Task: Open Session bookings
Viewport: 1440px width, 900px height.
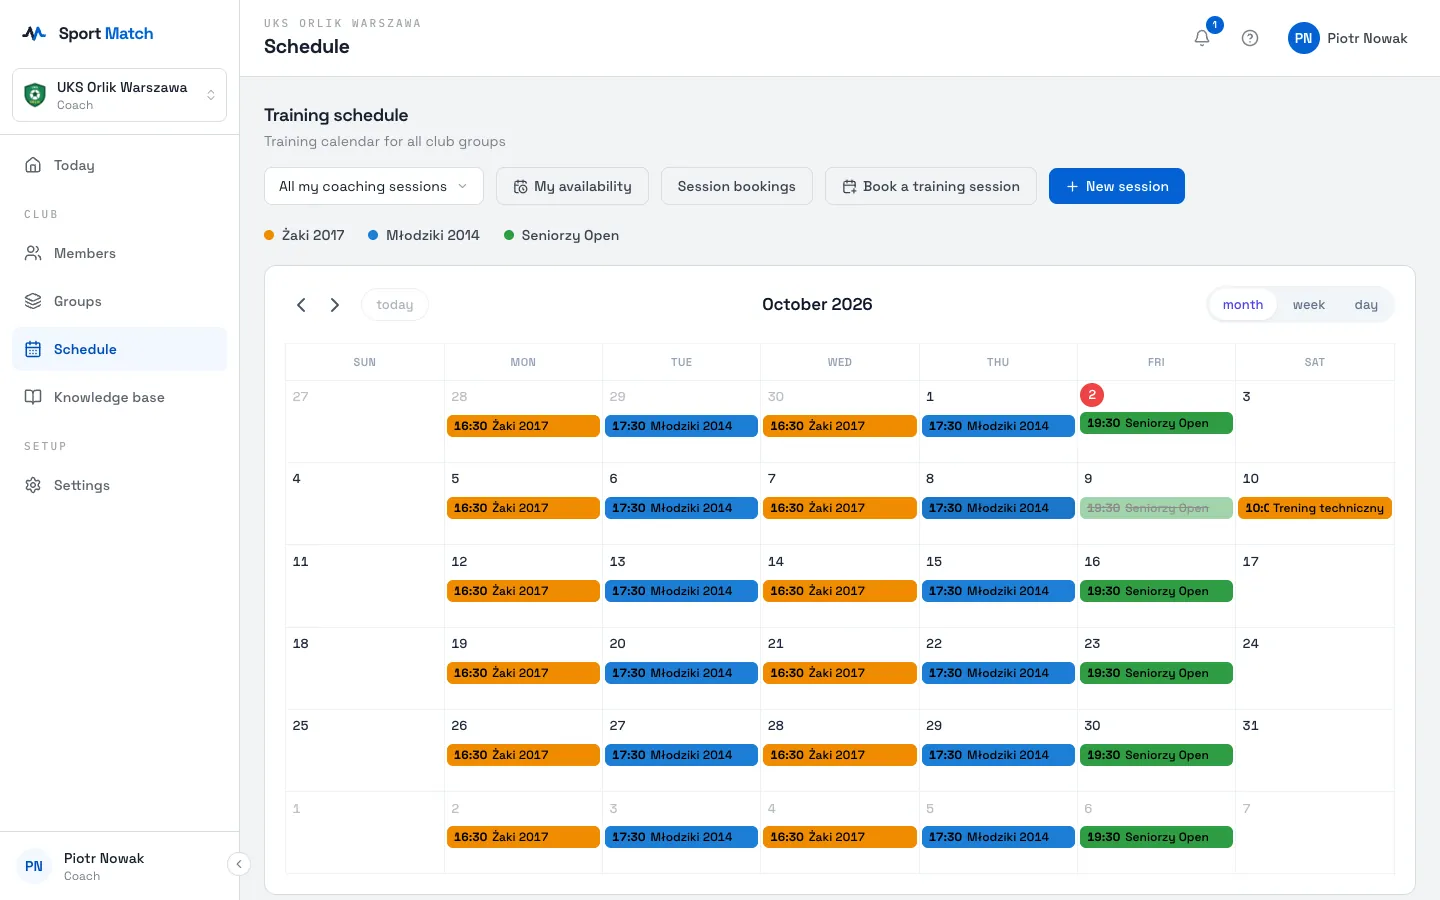Action: tap(737, 186)
